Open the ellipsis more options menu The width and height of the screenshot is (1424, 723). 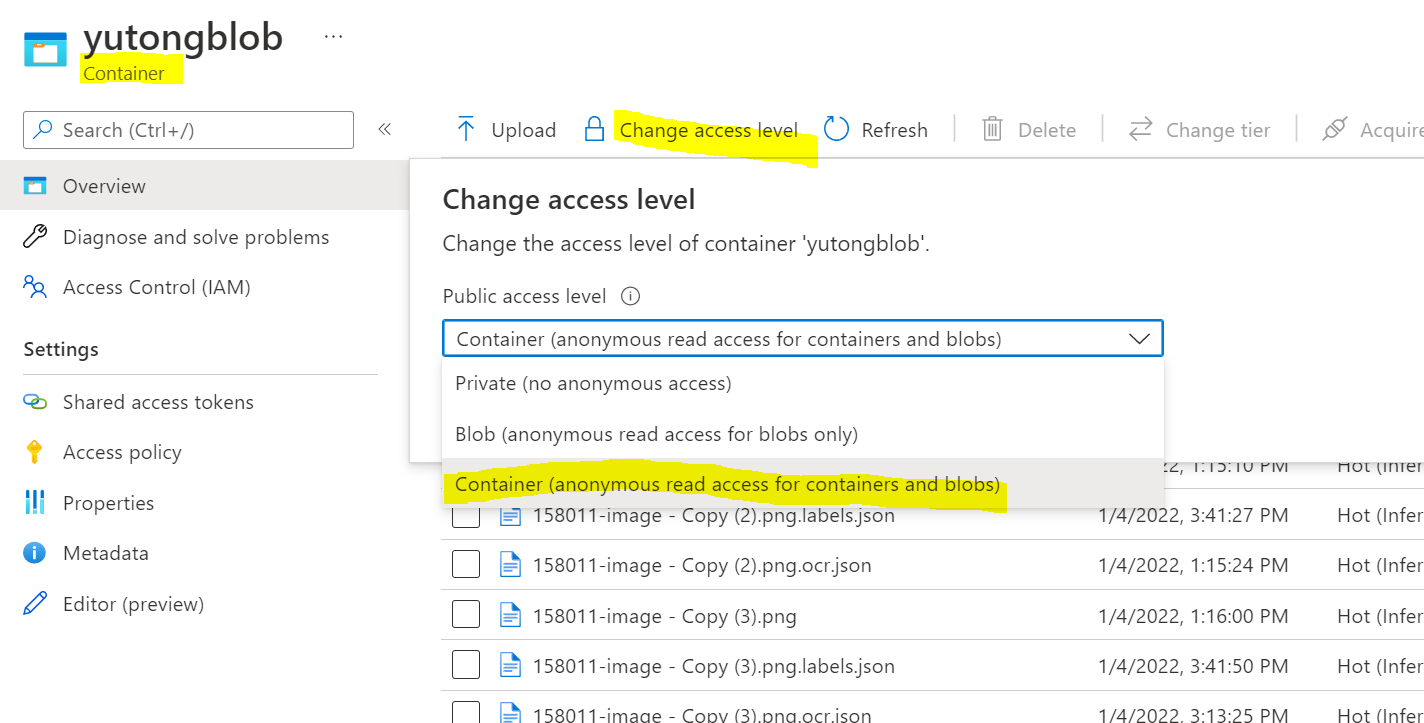[333, 38]
